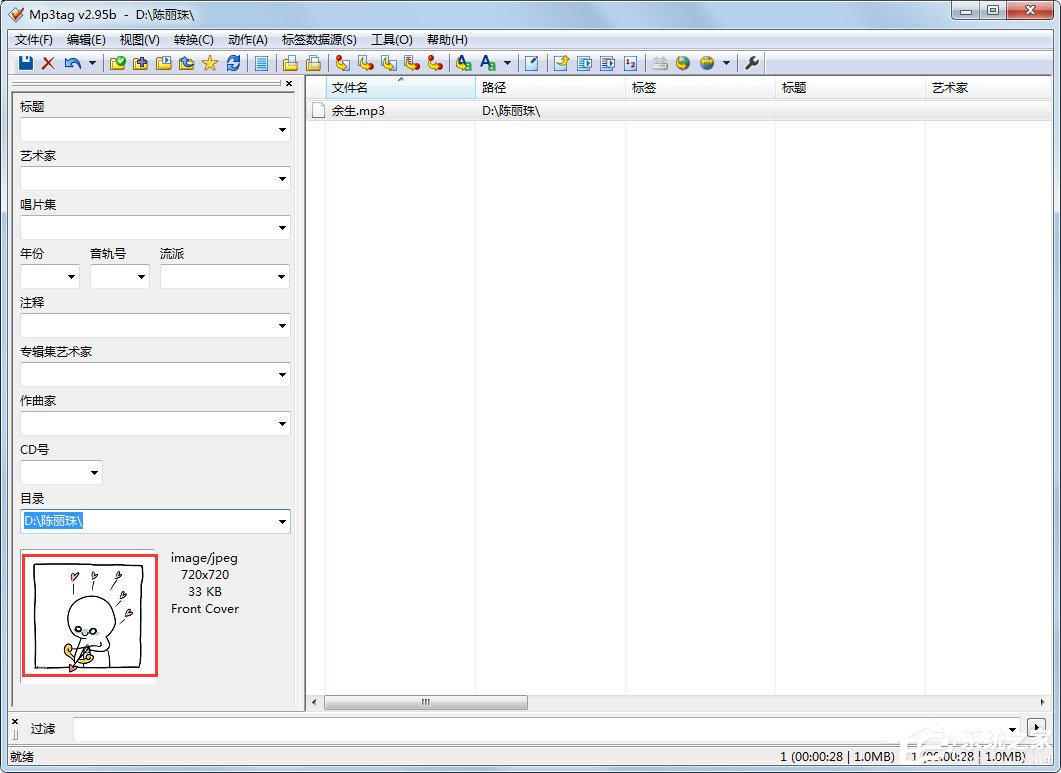Screen dimensions: 1061x773
Task: Open the undo history dropdown arrow
Action: coord(92,63)
